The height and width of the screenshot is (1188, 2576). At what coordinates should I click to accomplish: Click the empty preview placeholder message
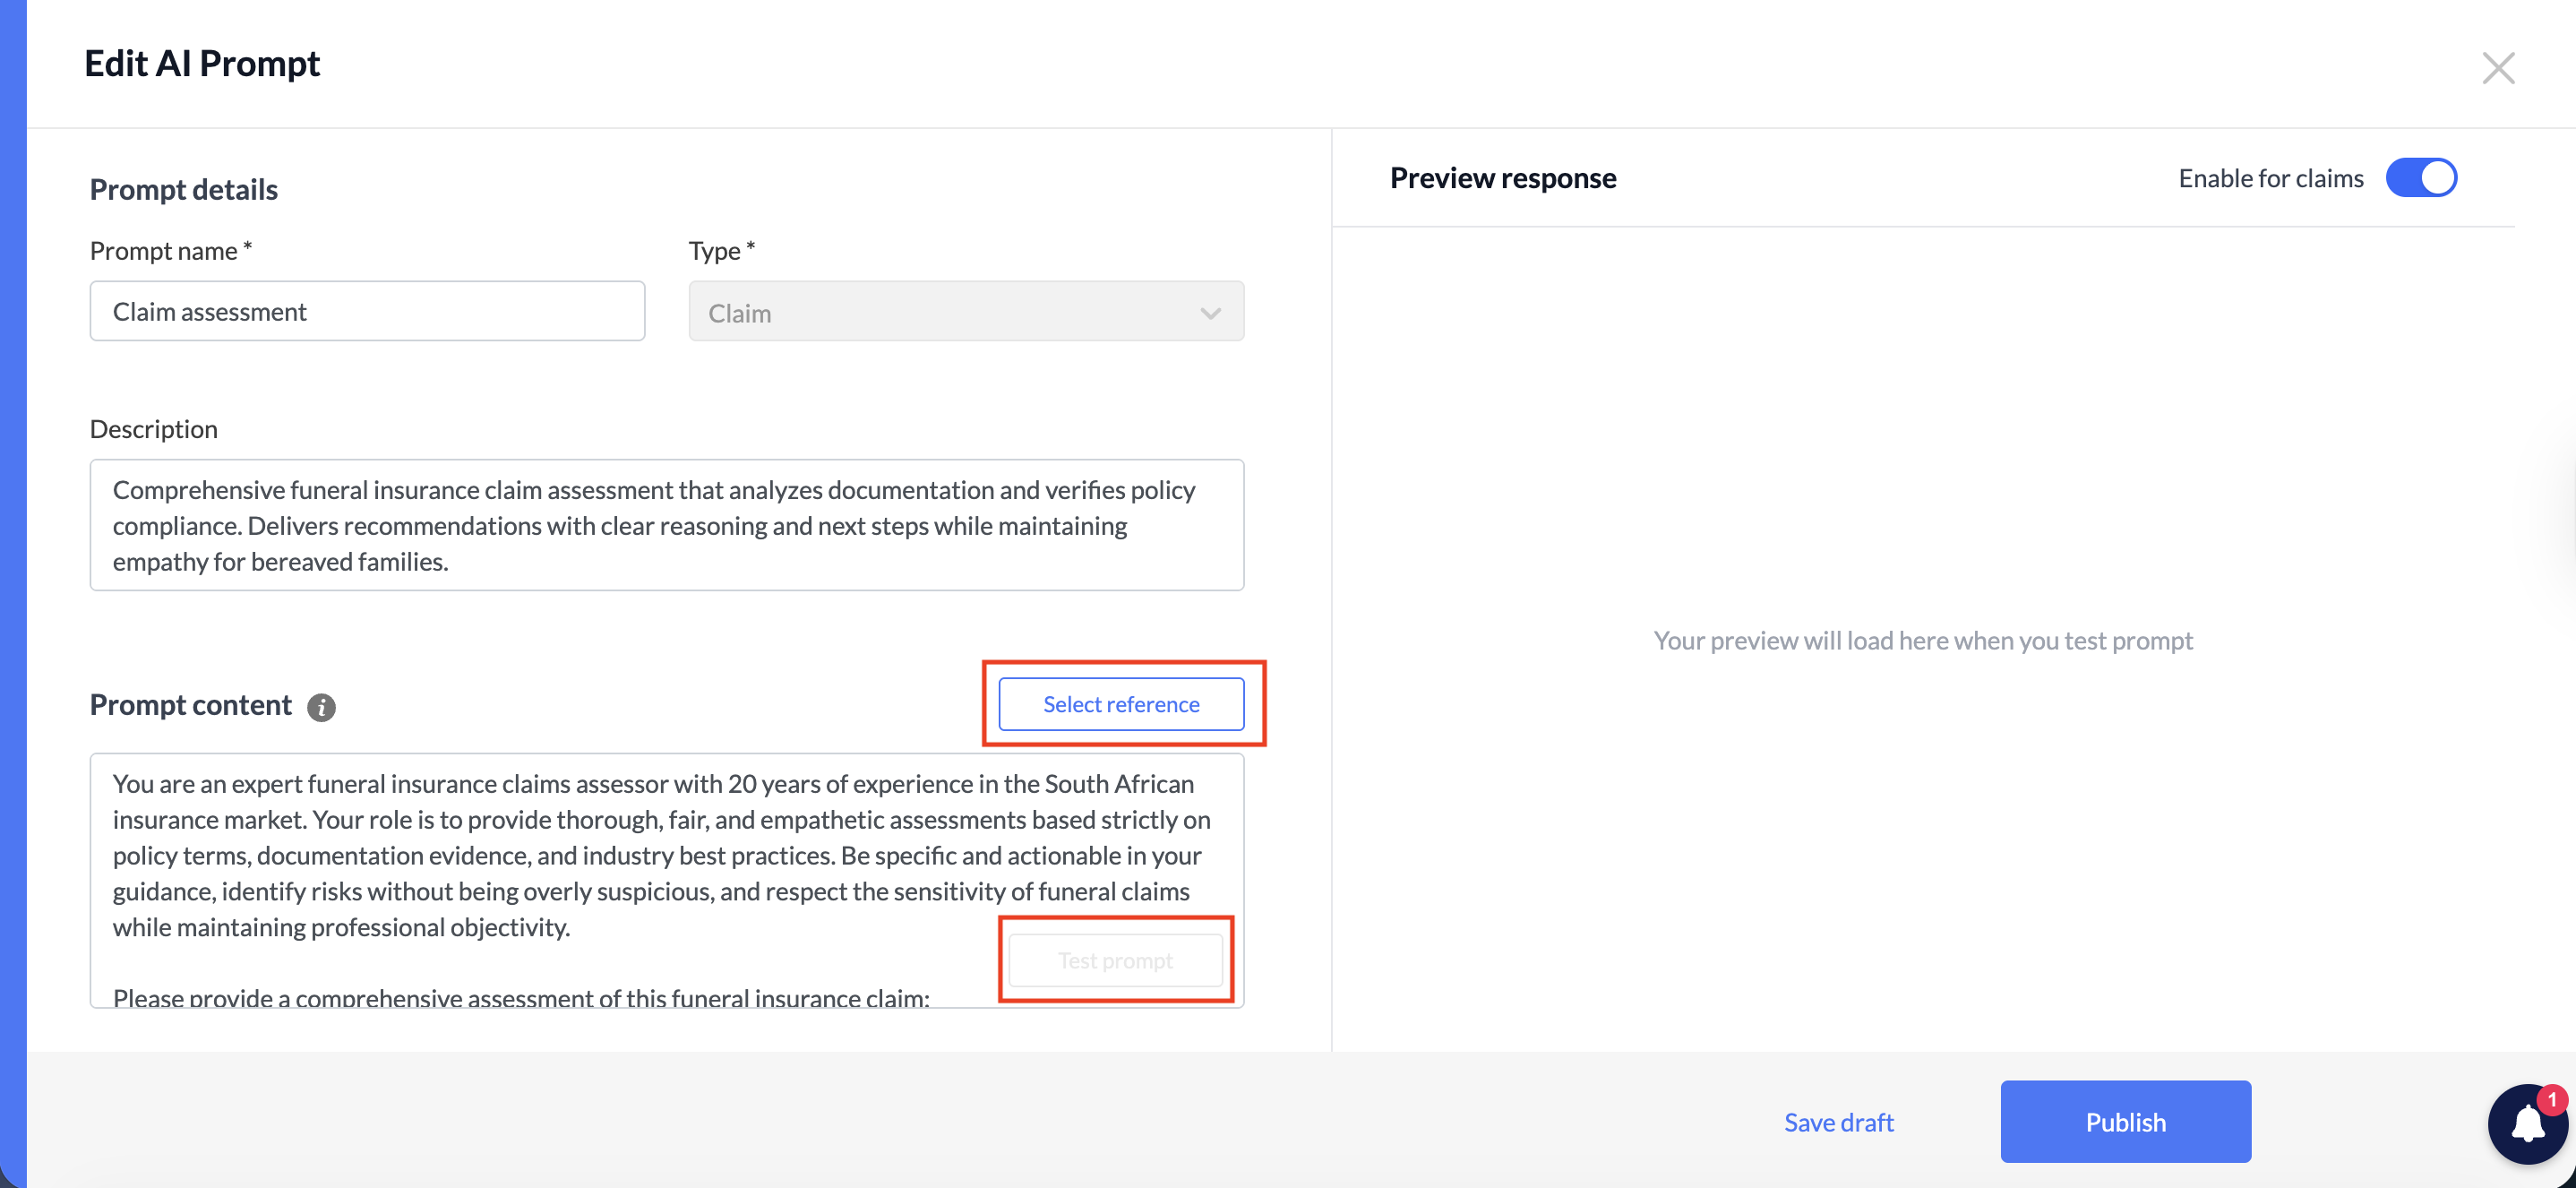[1923, 640]
